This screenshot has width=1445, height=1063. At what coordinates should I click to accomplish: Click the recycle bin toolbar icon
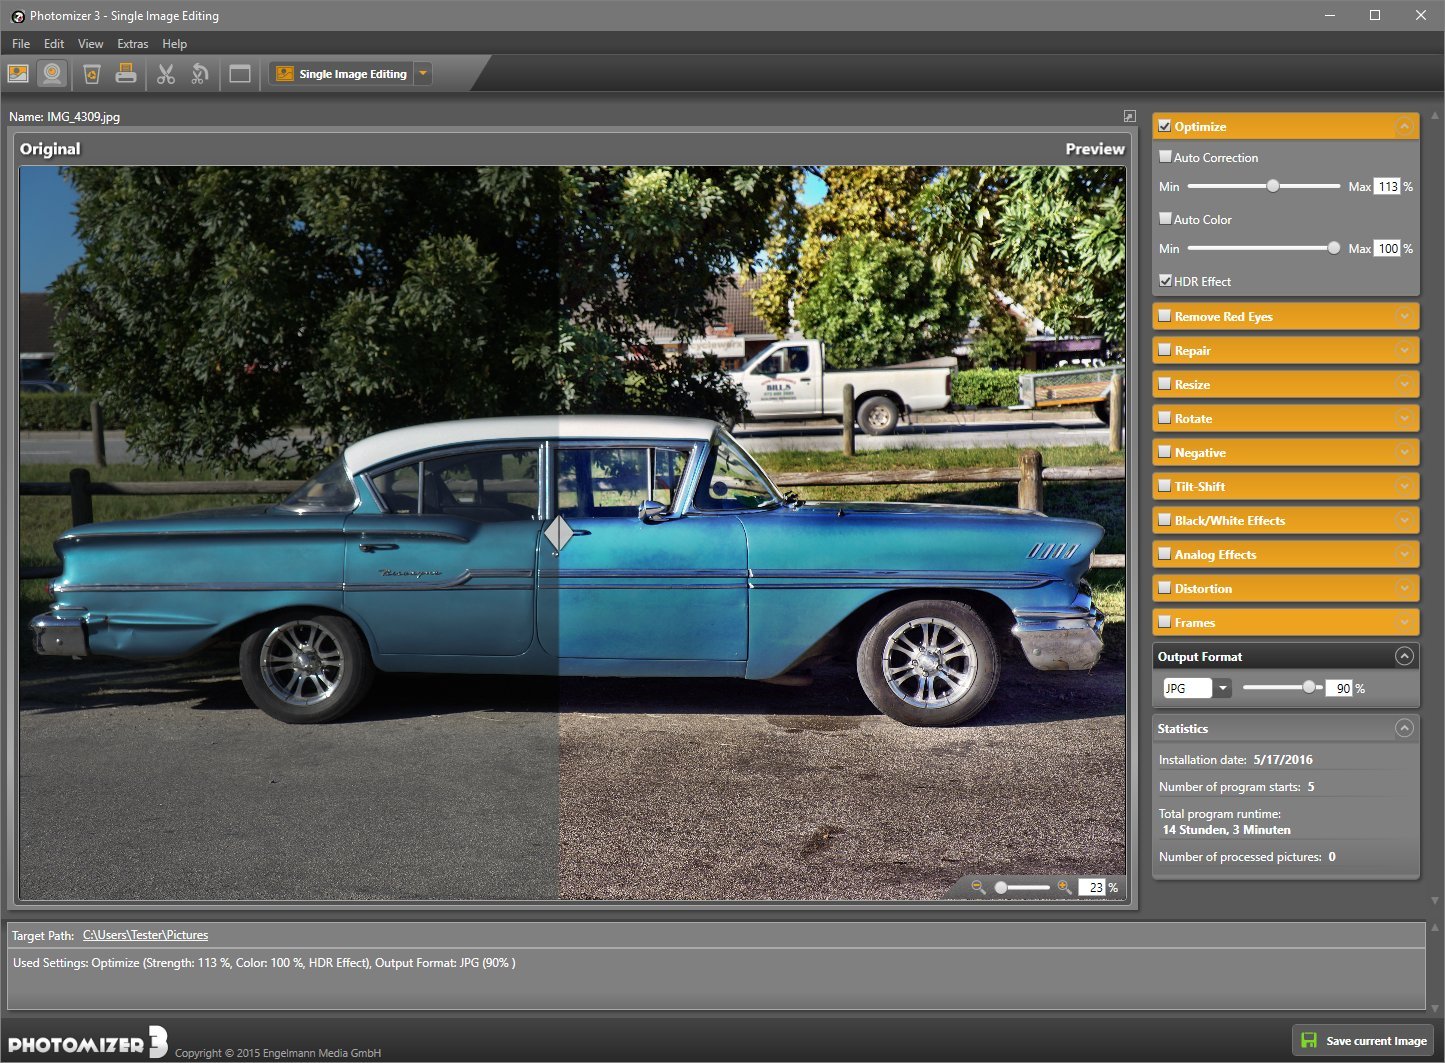pyautogui.click(x=92, y=74)
